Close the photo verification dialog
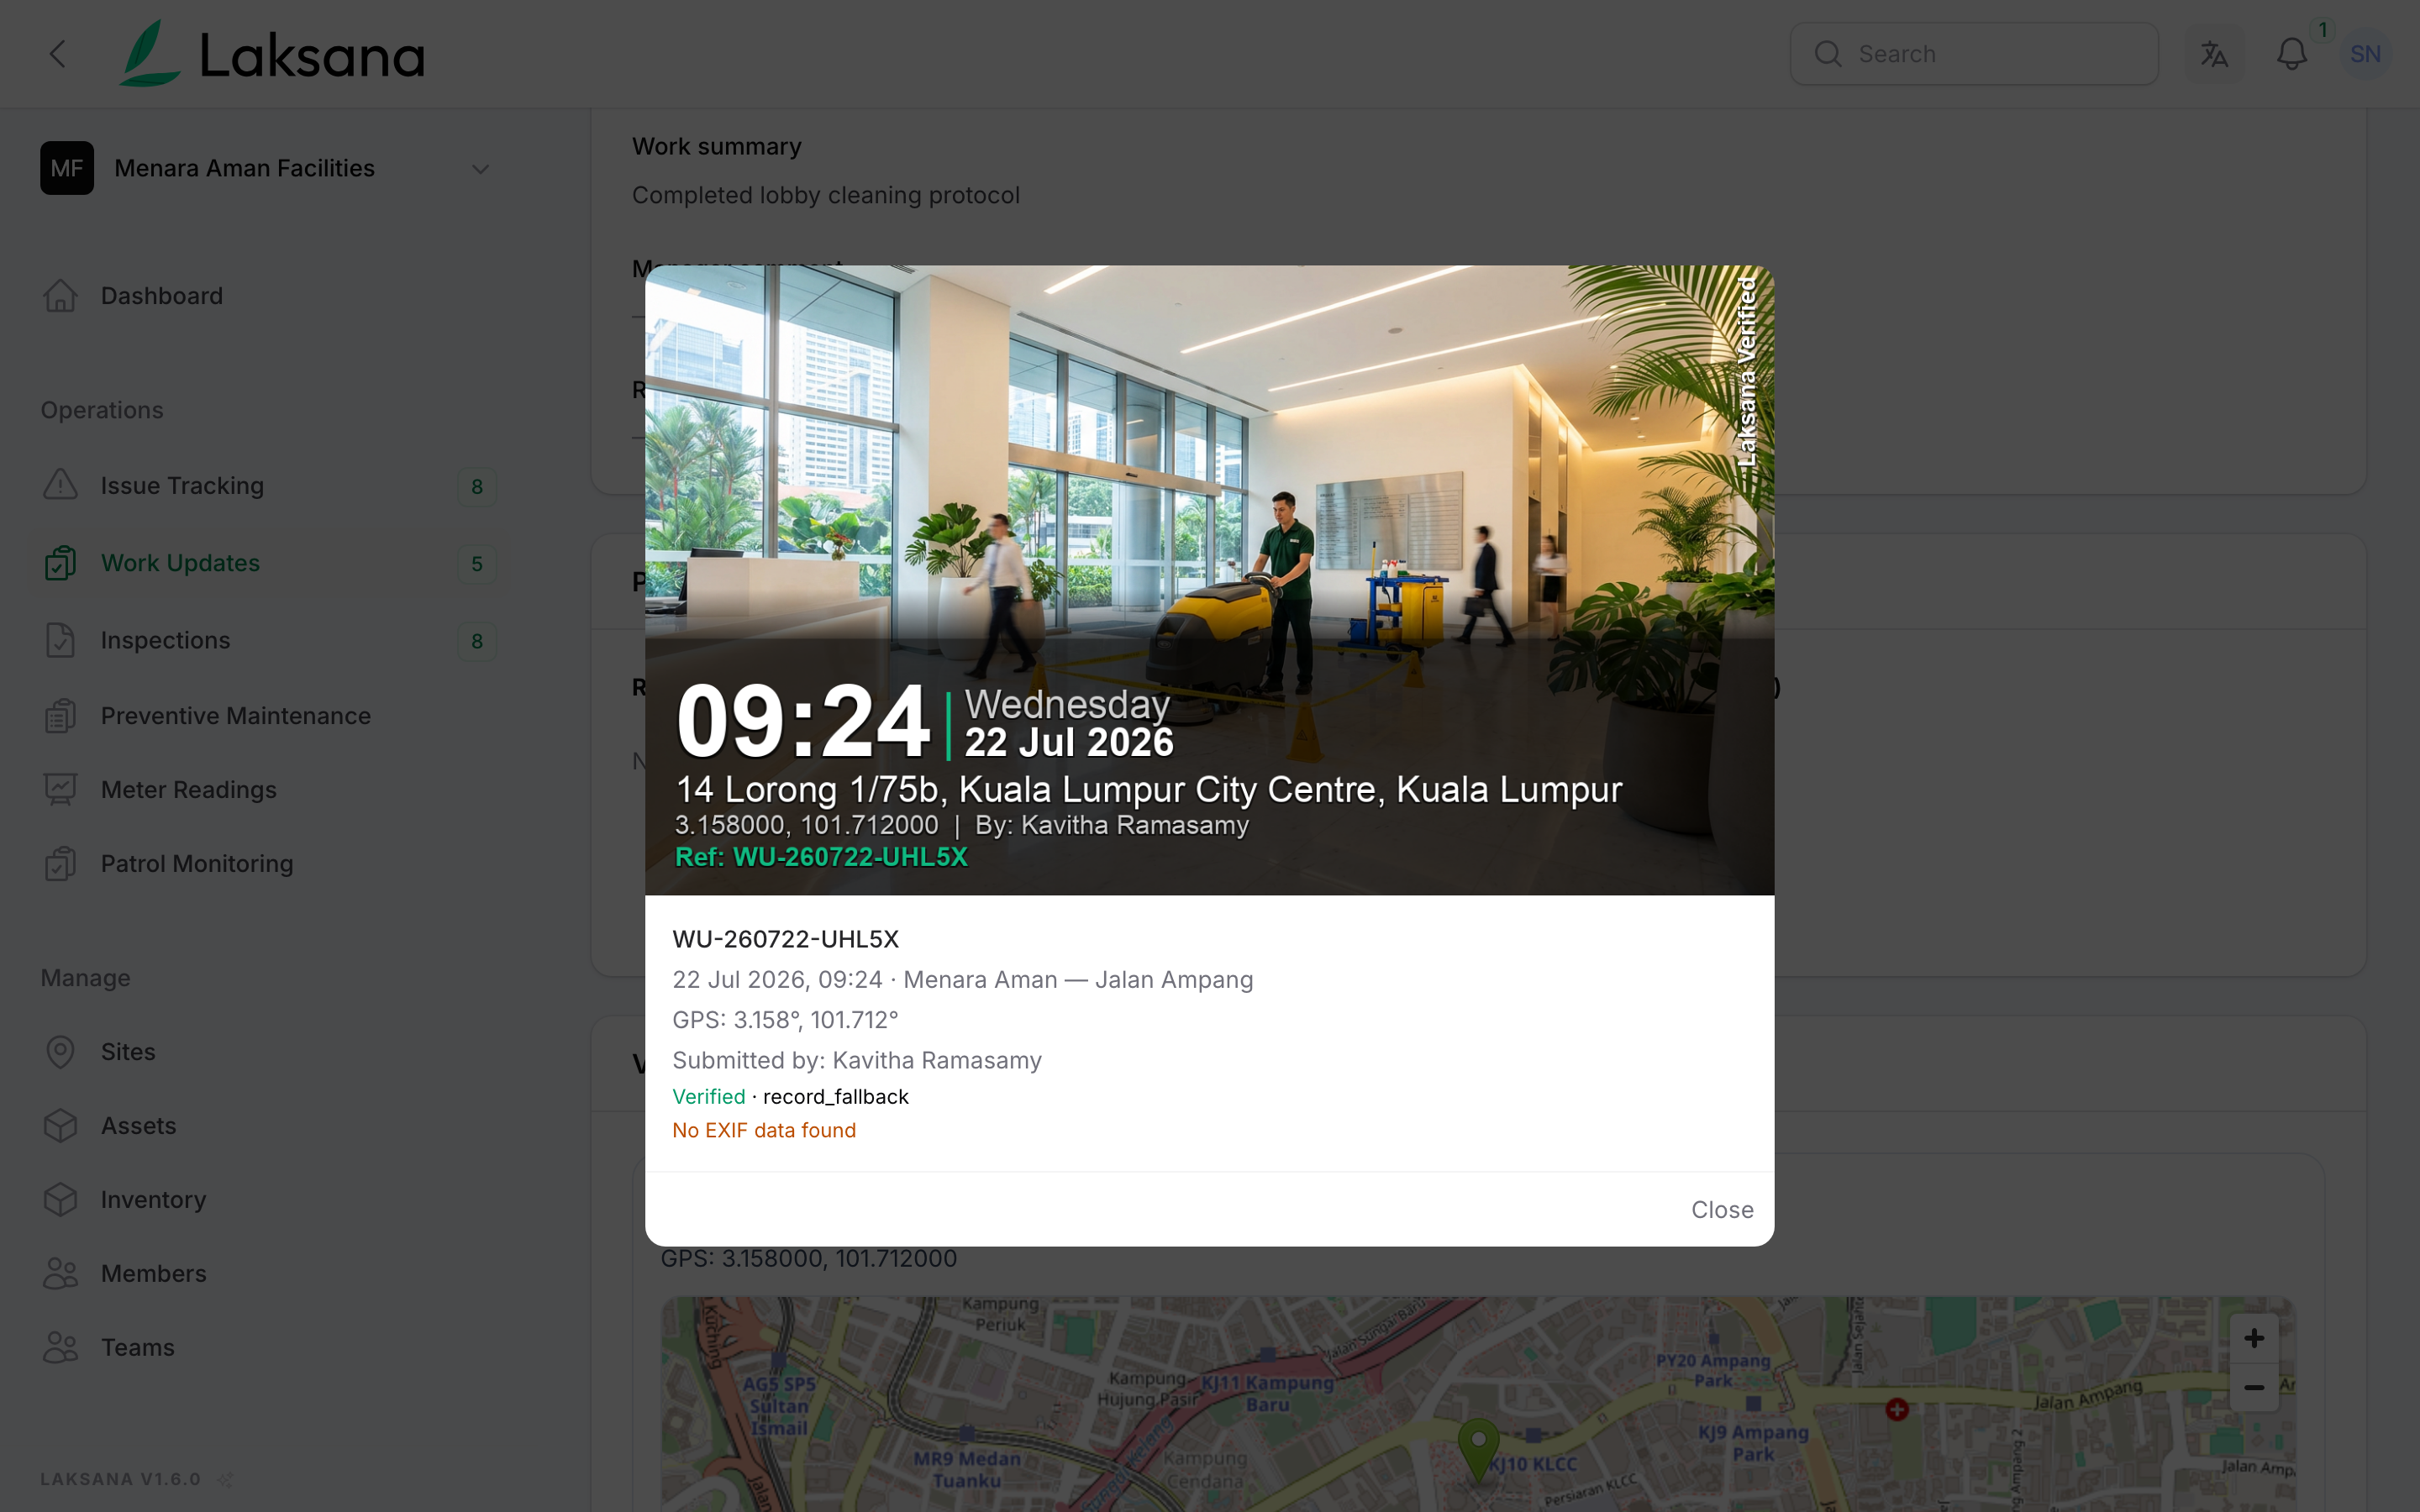Image resolution: width=2420 pixels, height=1512 pixels. click(x=1722, y=1210)
